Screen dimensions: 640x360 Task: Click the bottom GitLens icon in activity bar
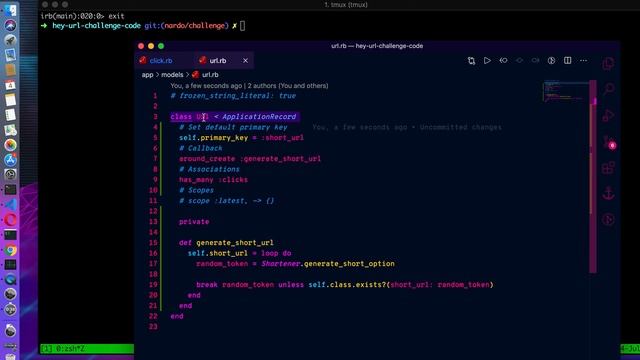pyautogui.click(x=608, y=220)
